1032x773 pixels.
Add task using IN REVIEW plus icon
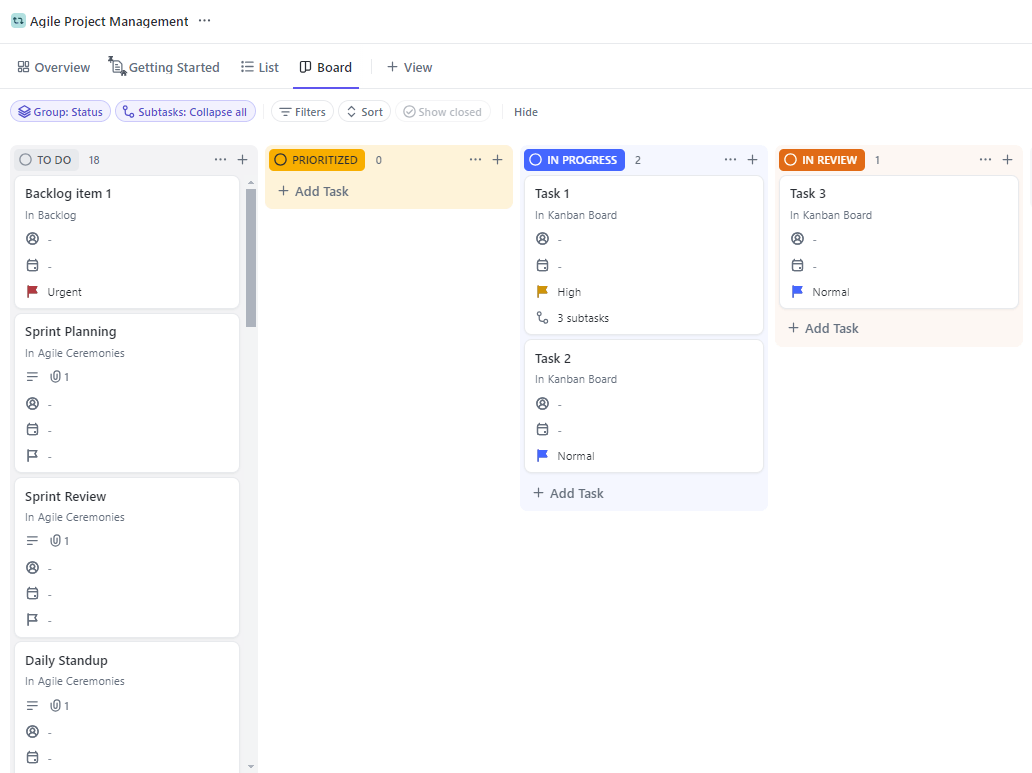pyautogui.click(x=1008, y=160)
